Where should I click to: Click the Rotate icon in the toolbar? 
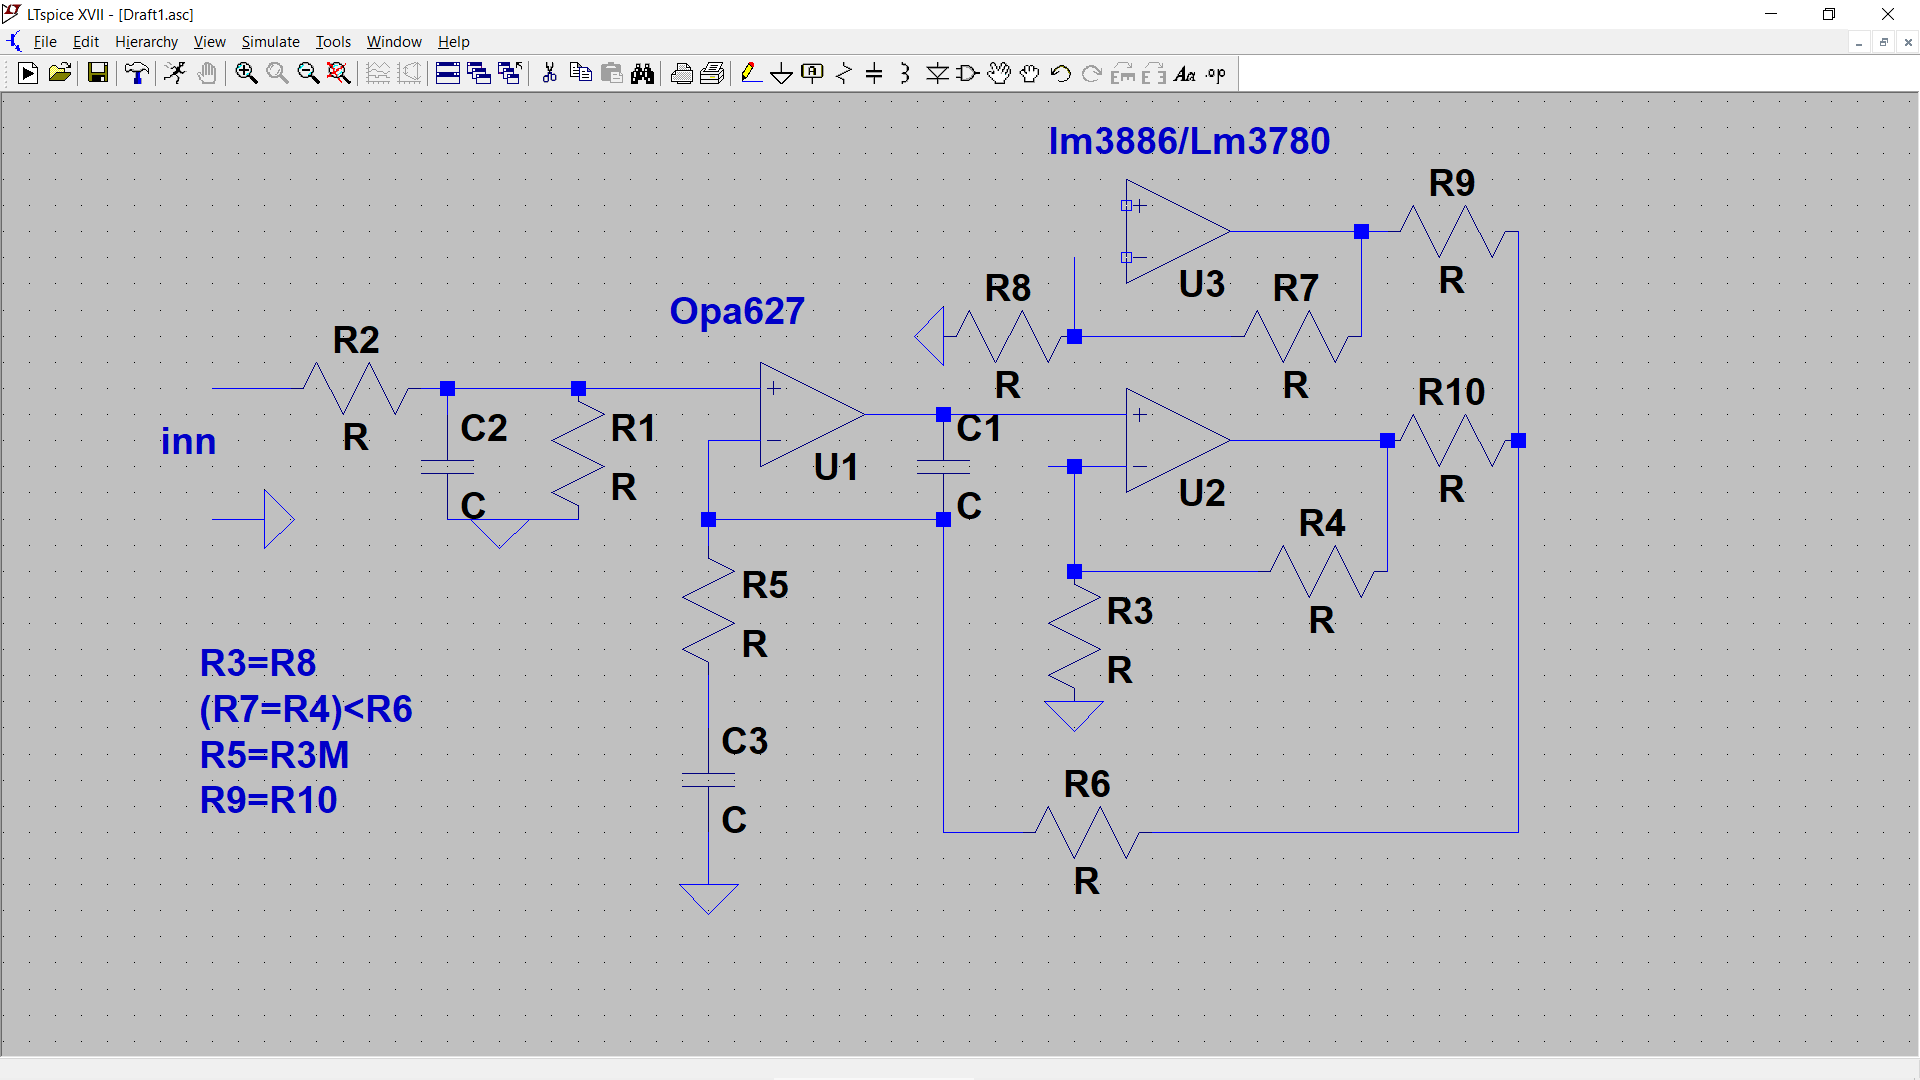[x=1123, y=73]
